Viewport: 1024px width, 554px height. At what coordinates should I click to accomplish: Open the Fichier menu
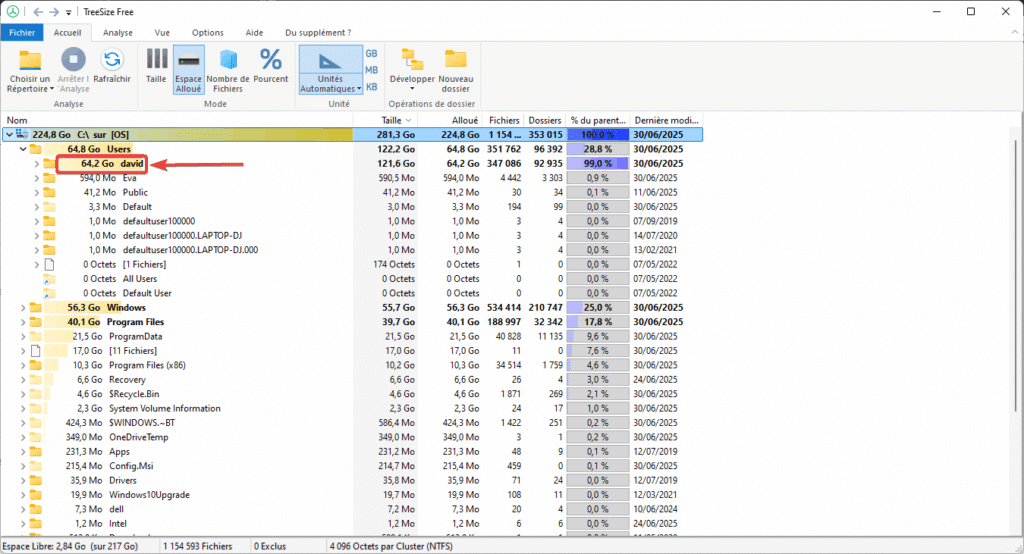pyautogui.click(x=22, y=33)
